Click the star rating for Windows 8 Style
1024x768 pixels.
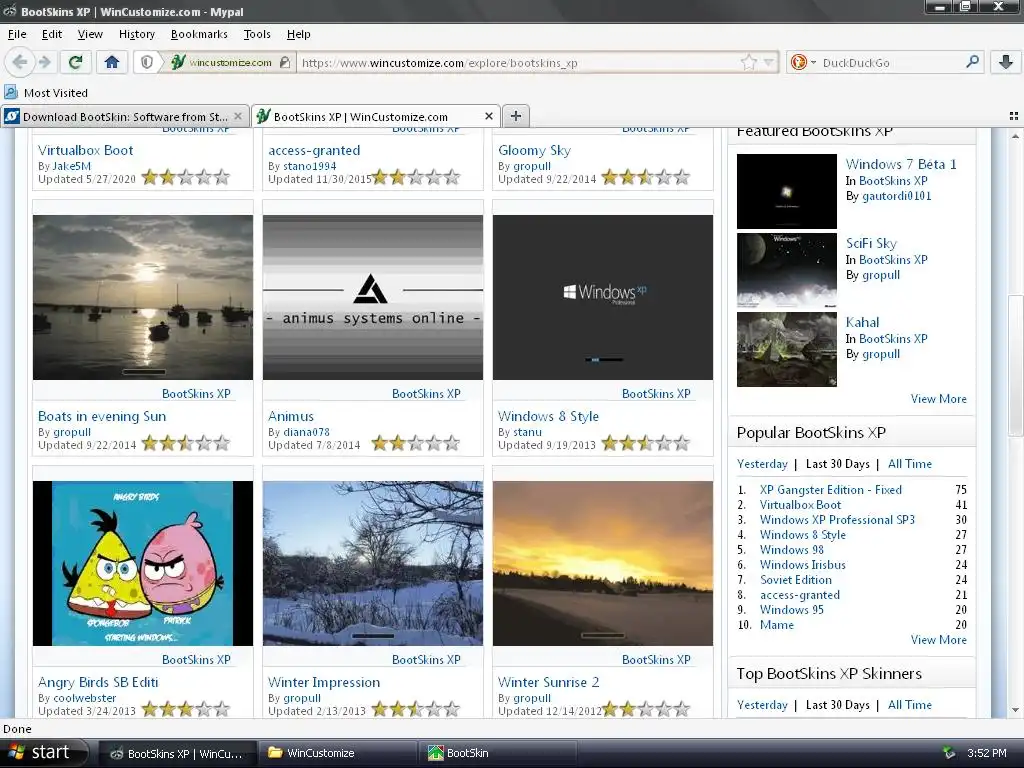click(x=645, y=443)
